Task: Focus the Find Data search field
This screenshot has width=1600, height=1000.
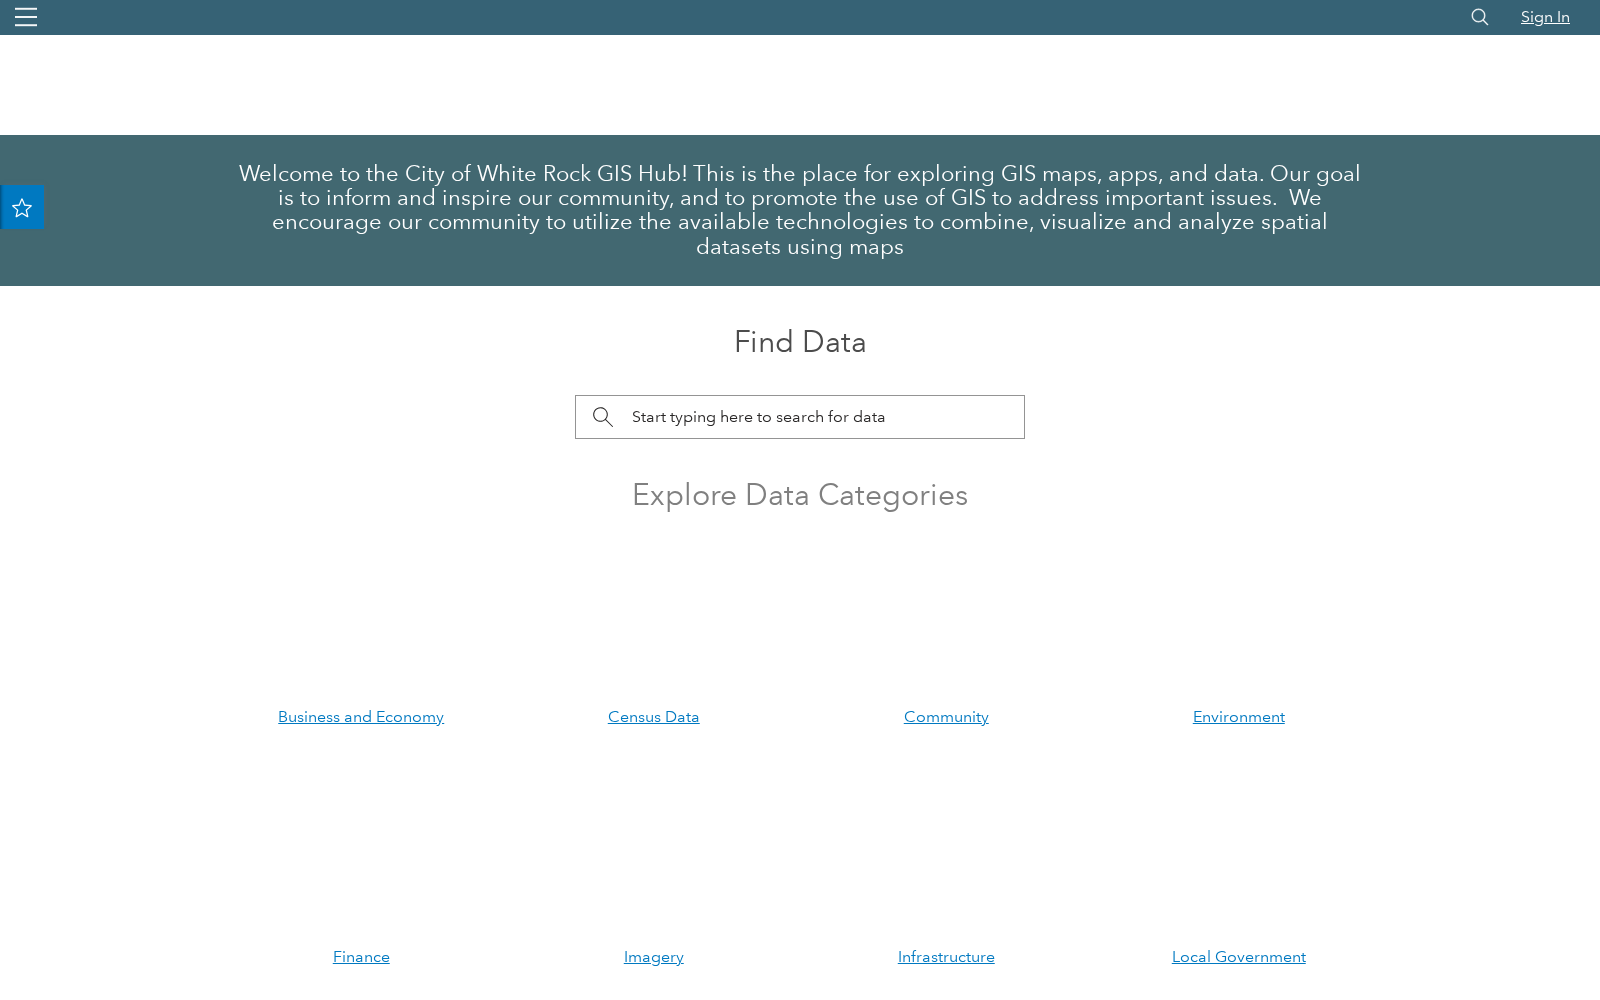Action: (x=800, y=417)
